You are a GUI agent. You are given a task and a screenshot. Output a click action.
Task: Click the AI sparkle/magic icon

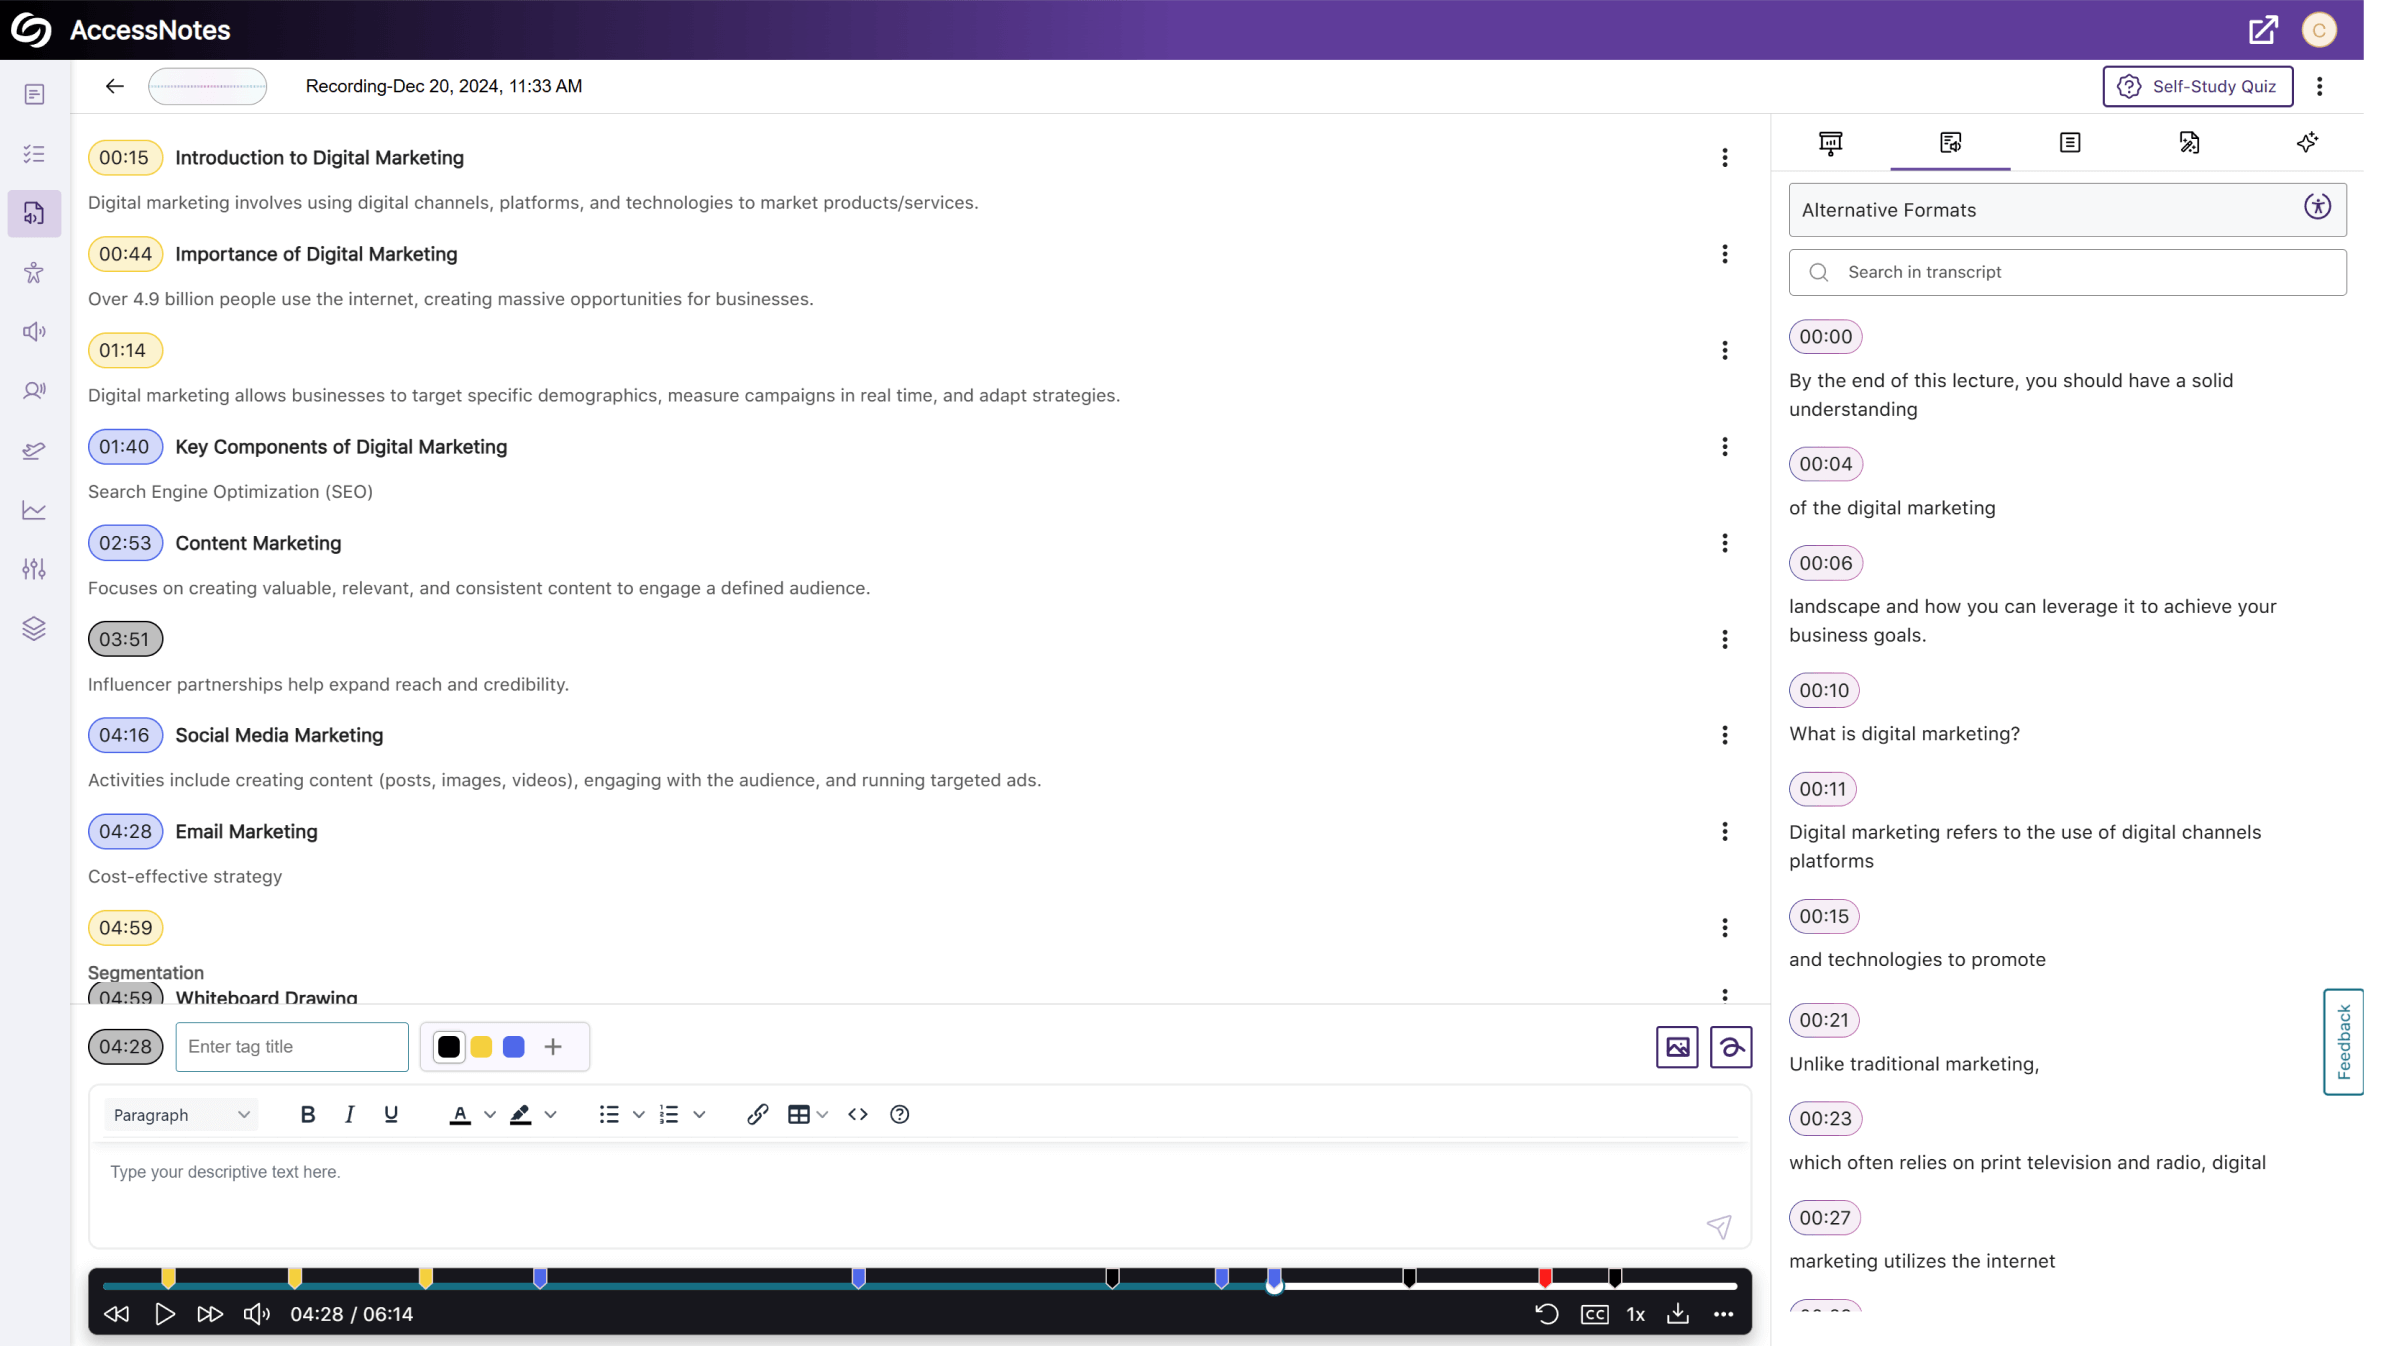click(2307, 143)
